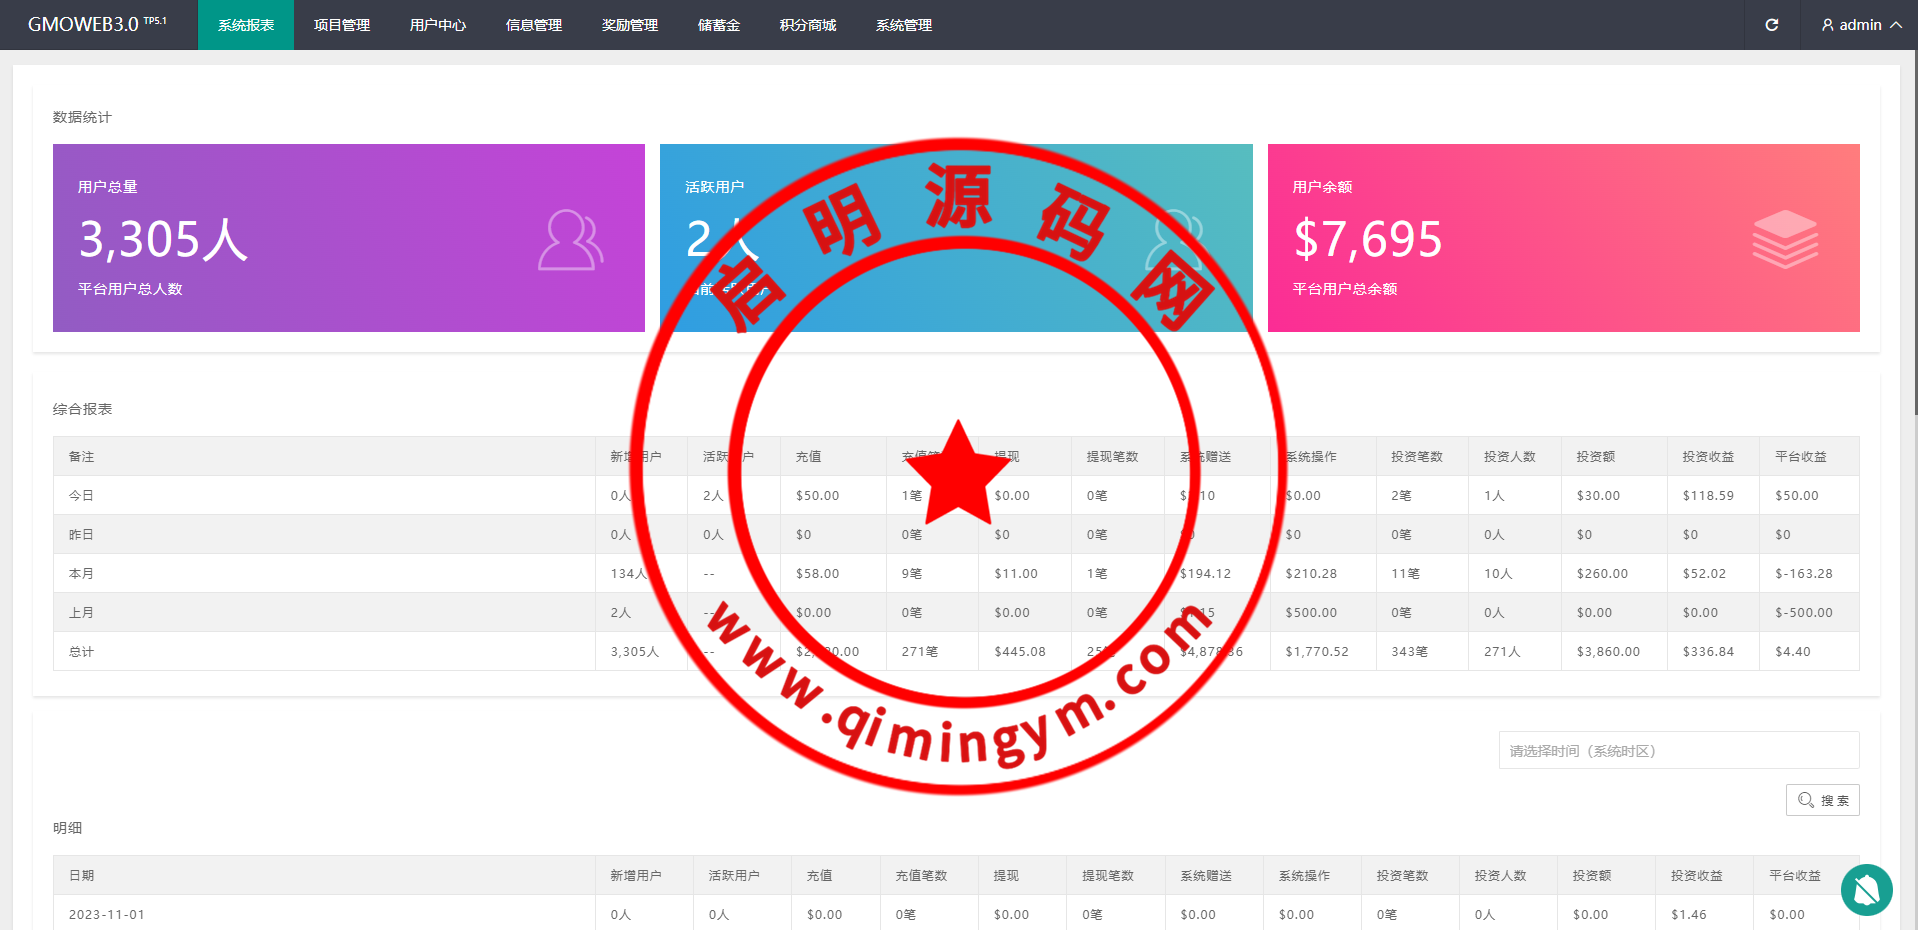The image size is (1918, 930).
Task: Click the magnifier icon in 搜索 button
Action: 1806,800
